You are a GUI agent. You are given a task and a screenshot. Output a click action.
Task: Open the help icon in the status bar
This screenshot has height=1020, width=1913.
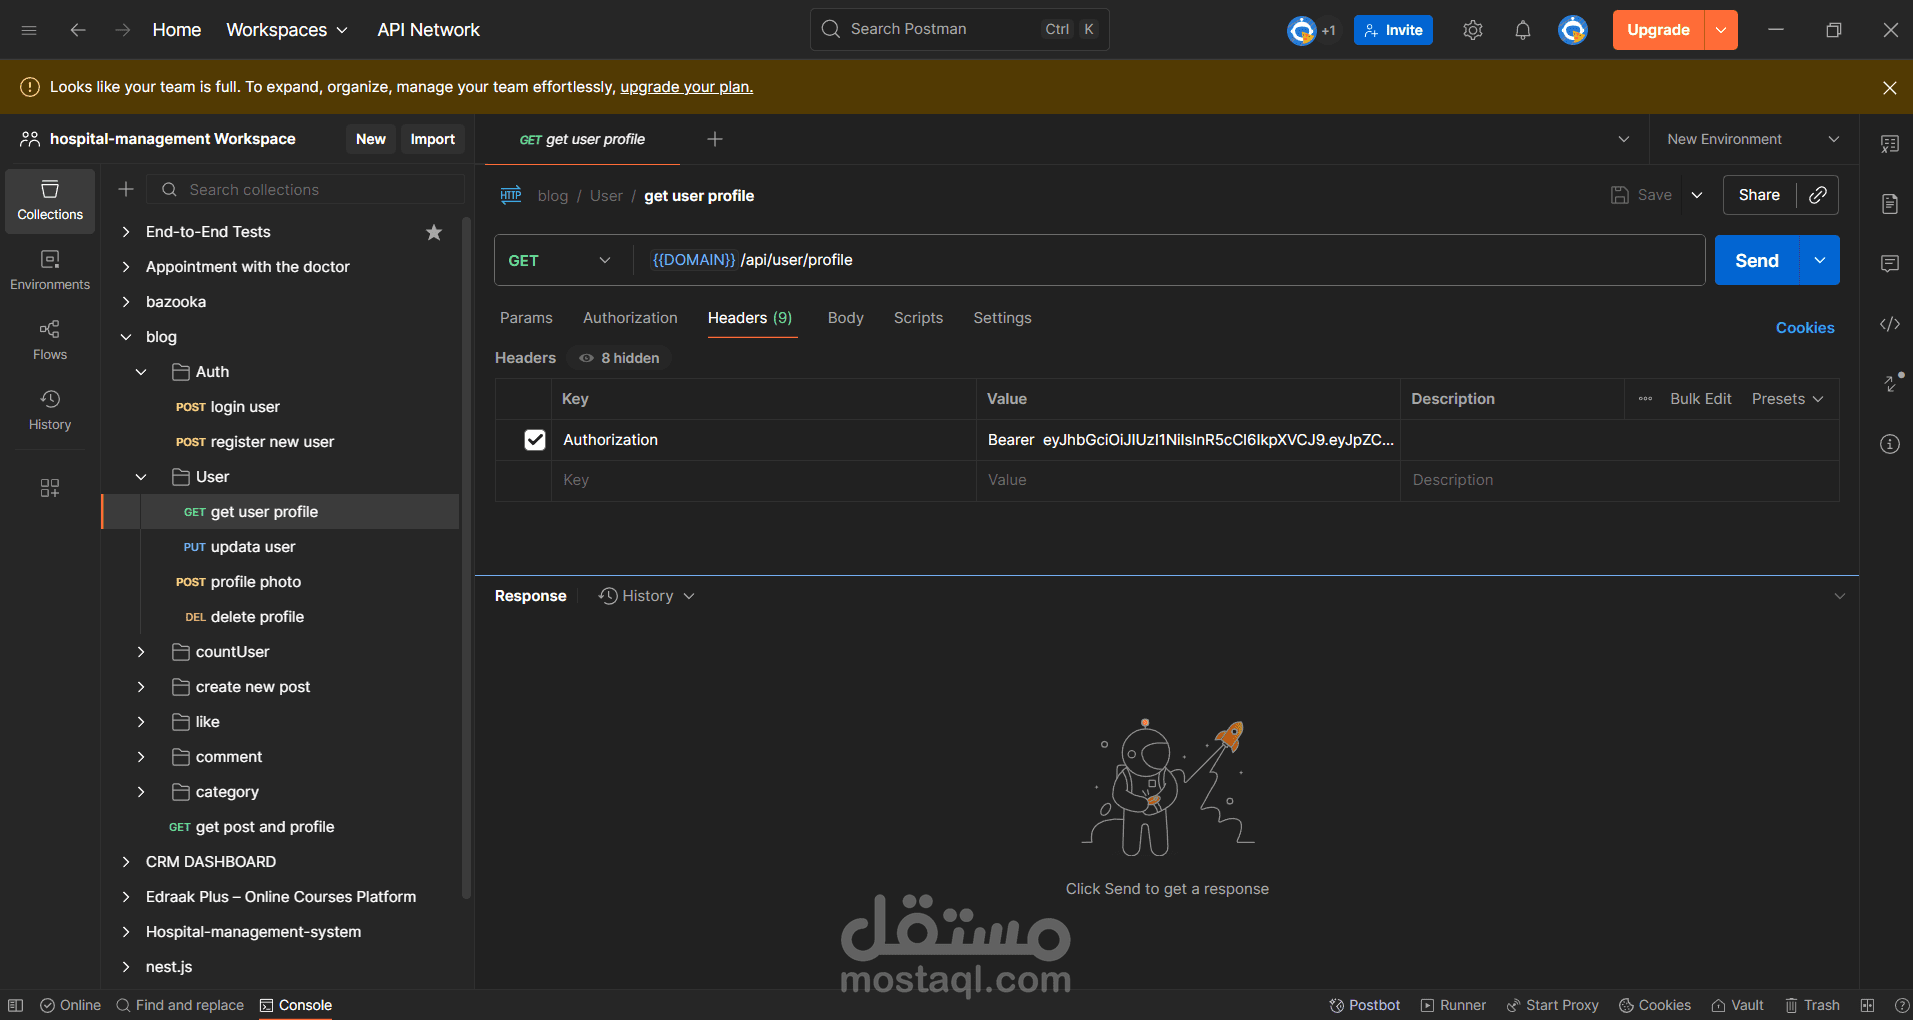(x=1902, y=1005)
